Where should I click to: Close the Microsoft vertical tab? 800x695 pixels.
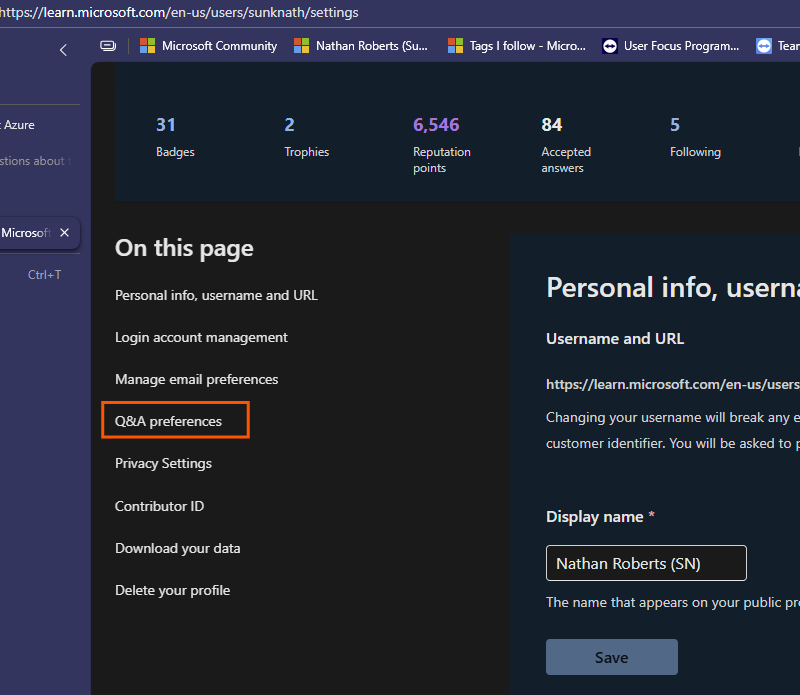coord(64,233)
